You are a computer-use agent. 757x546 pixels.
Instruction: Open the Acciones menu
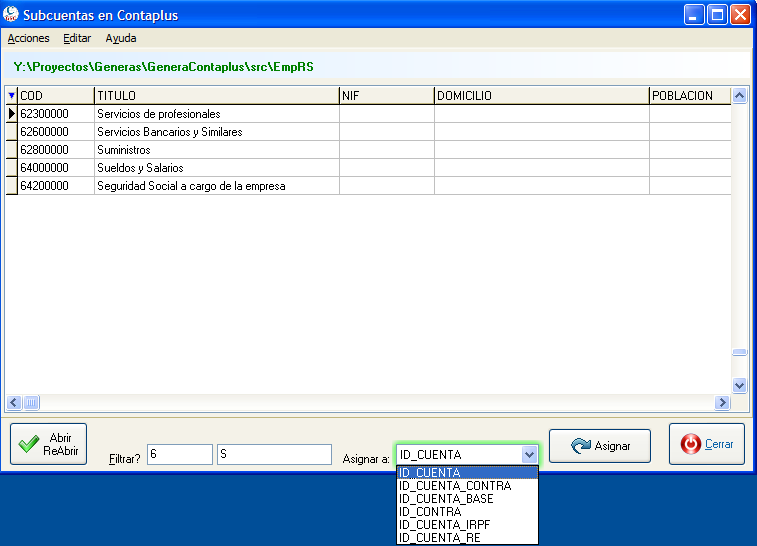28,38
